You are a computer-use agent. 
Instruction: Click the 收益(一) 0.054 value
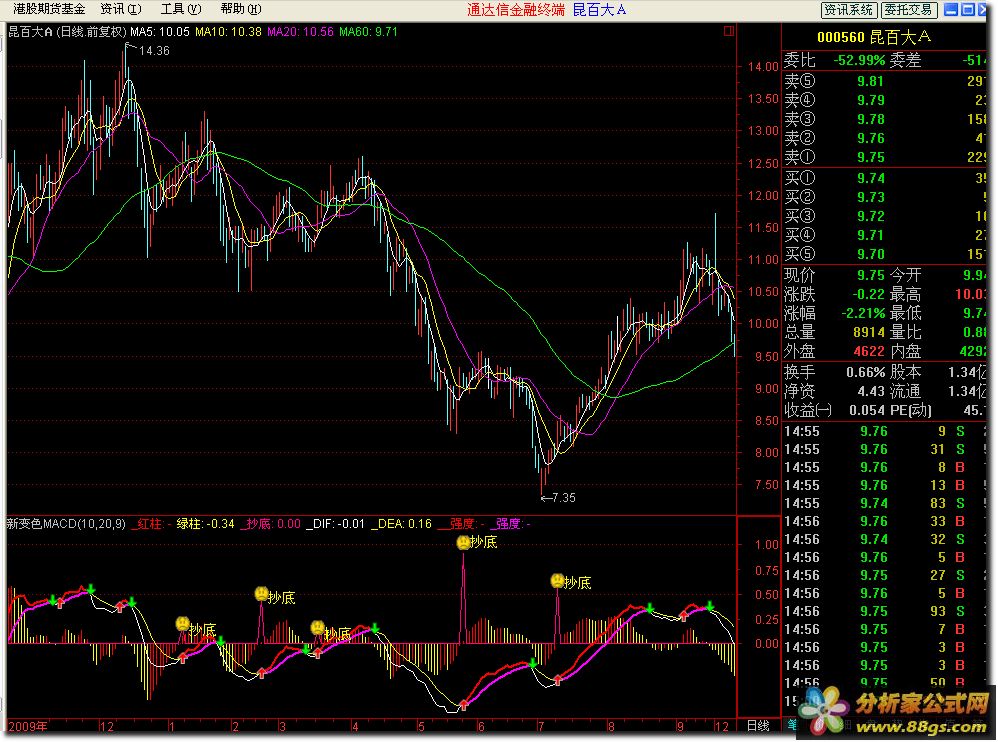(x=867, y=410)
